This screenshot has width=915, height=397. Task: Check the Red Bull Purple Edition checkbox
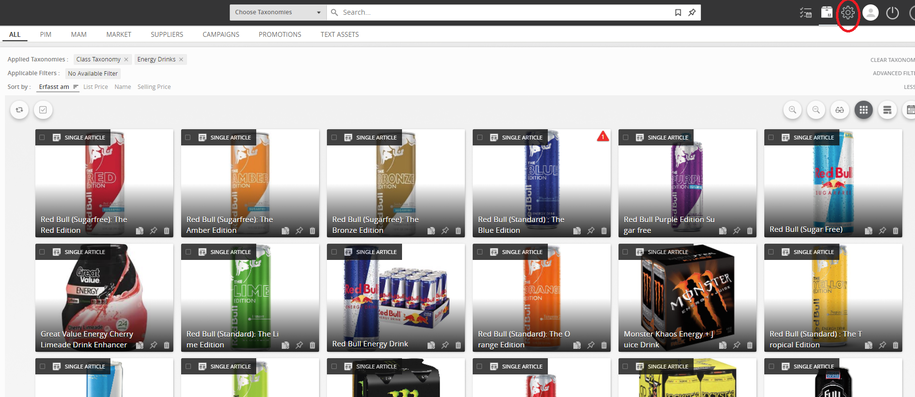pos(626,137)
